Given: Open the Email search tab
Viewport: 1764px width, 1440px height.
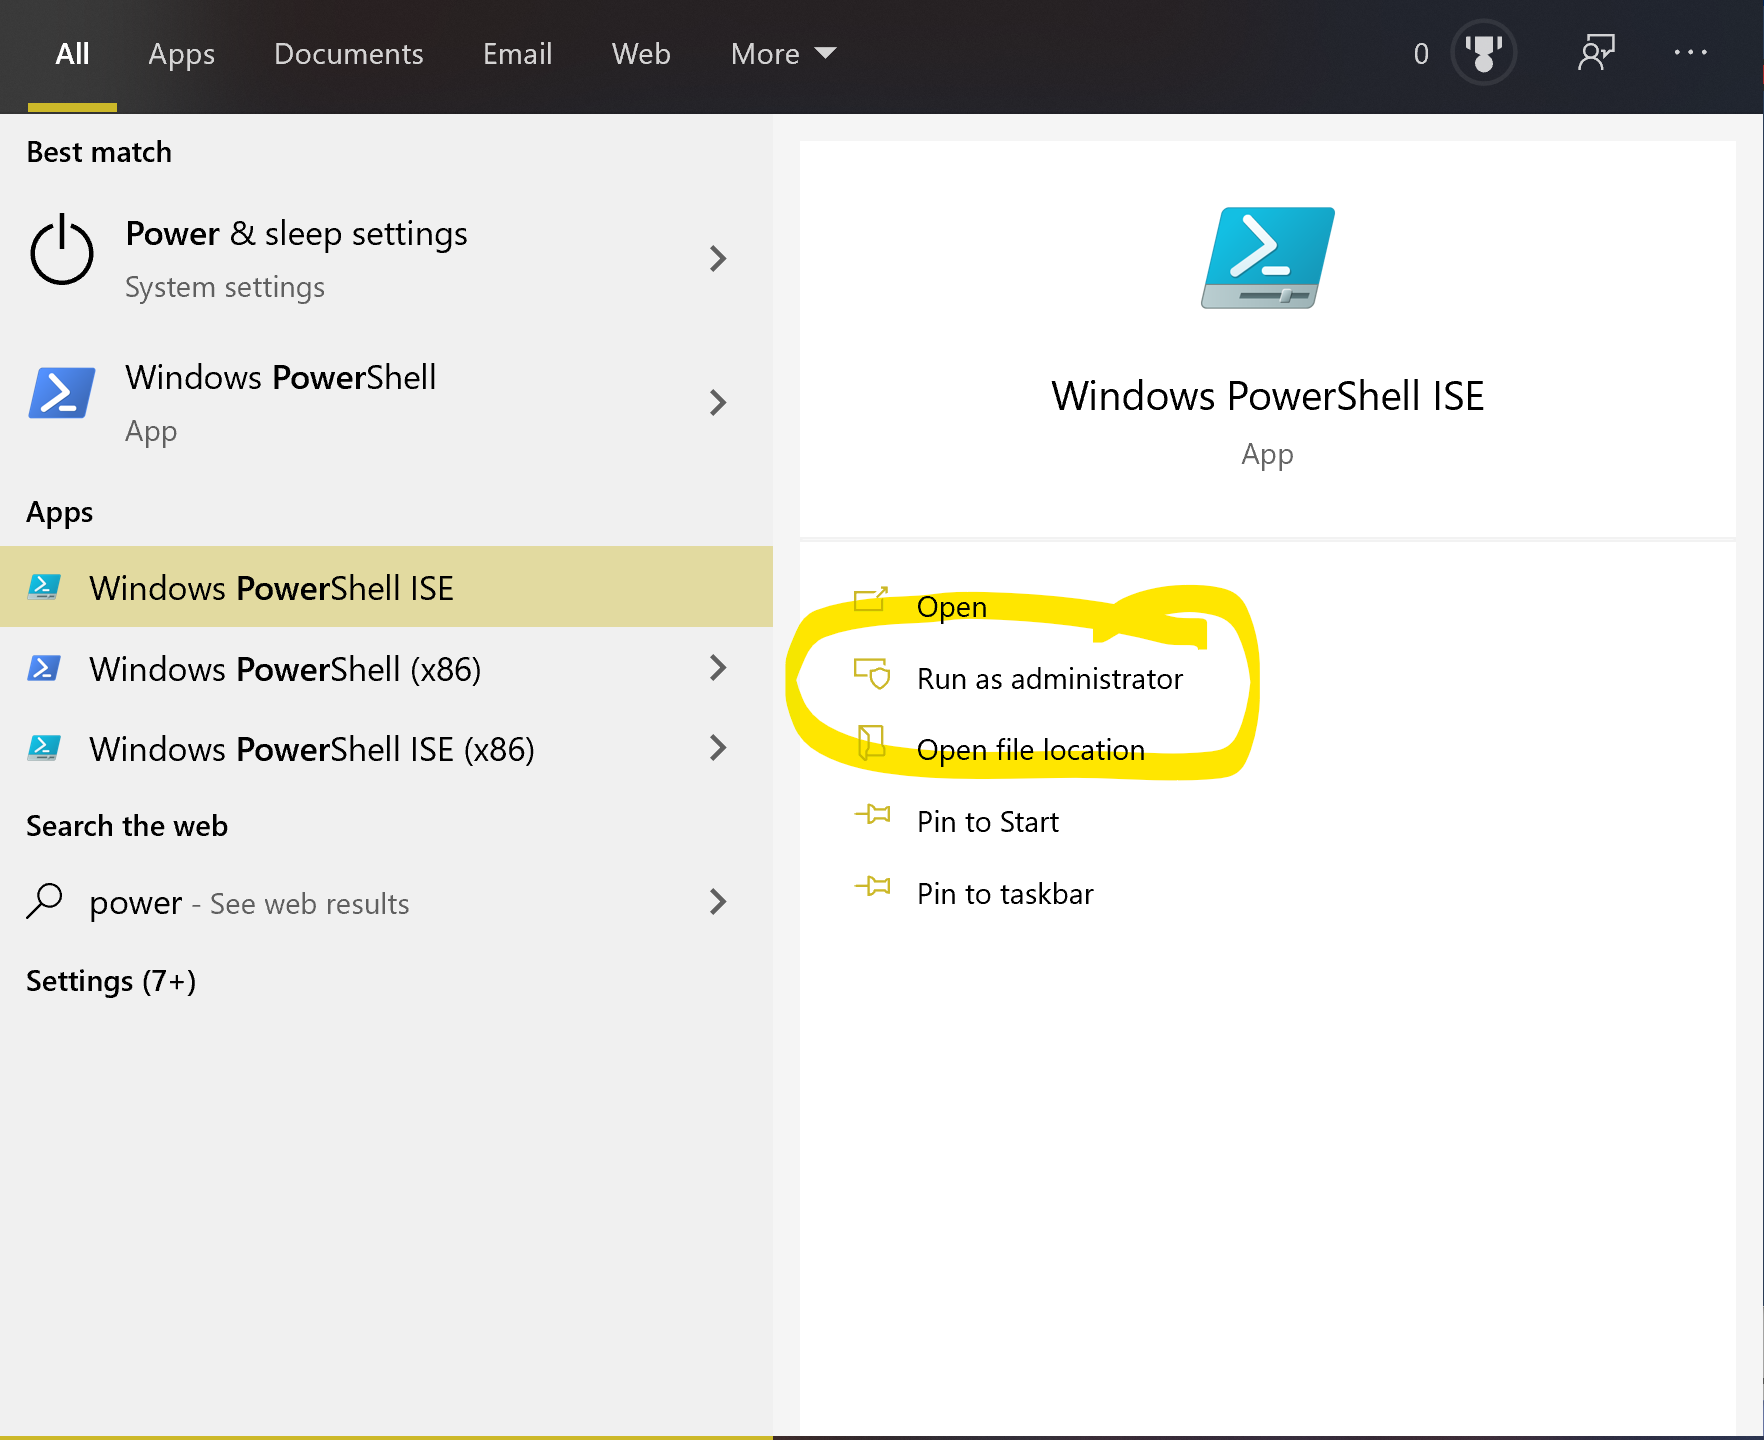Looking at the screenshot, I should tap(517, 54).
